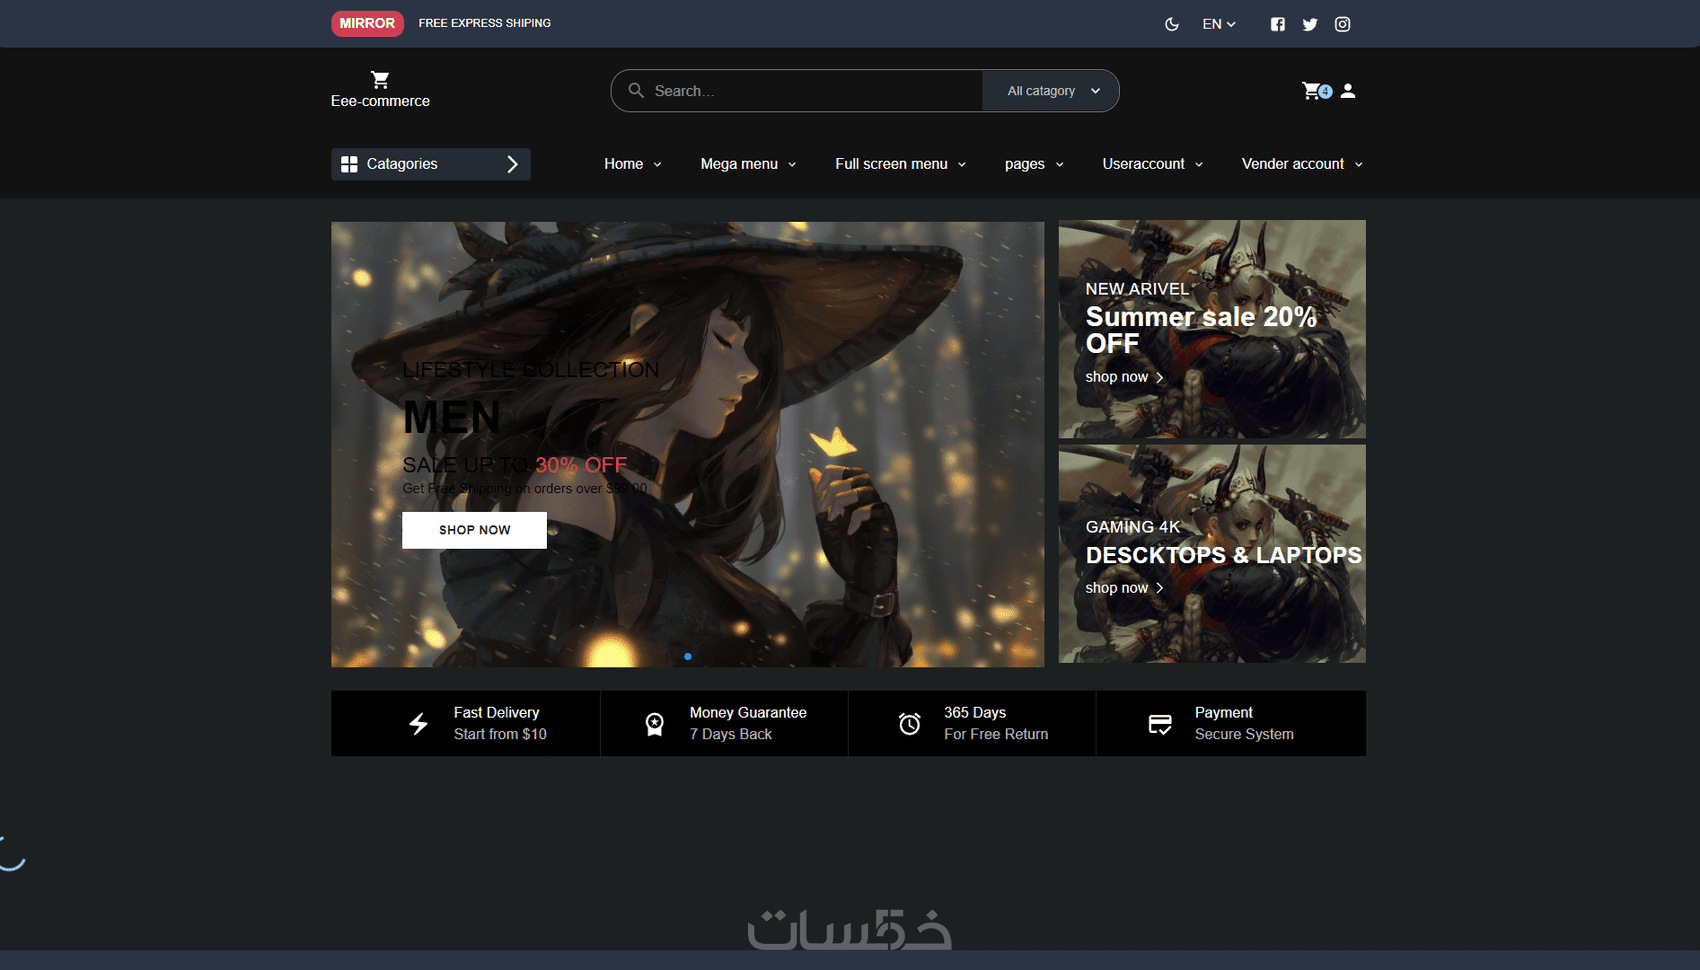Click the magnifier search icon

(636, 91)
